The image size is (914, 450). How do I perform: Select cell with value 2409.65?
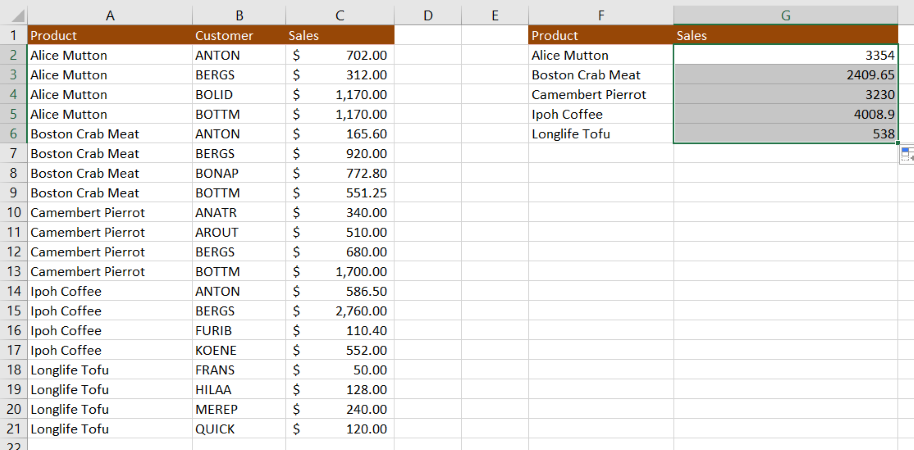click(786, 75)
